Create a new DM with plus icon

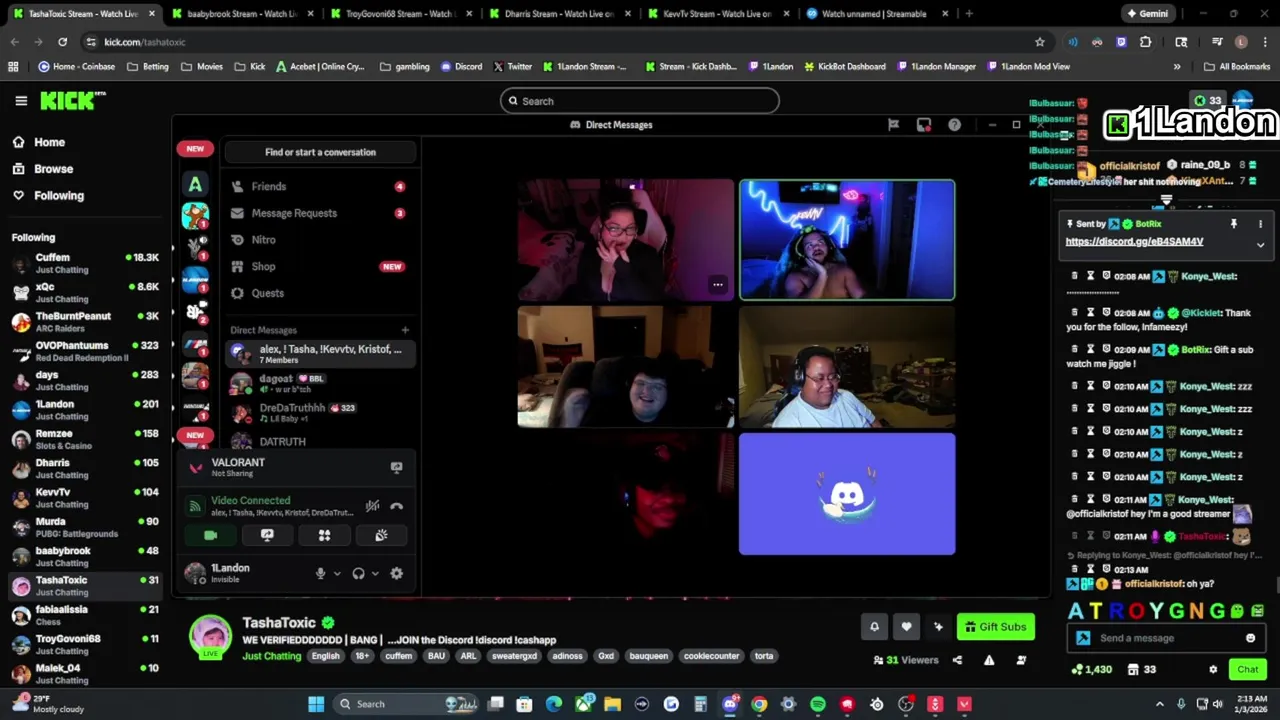coord(405,330)
